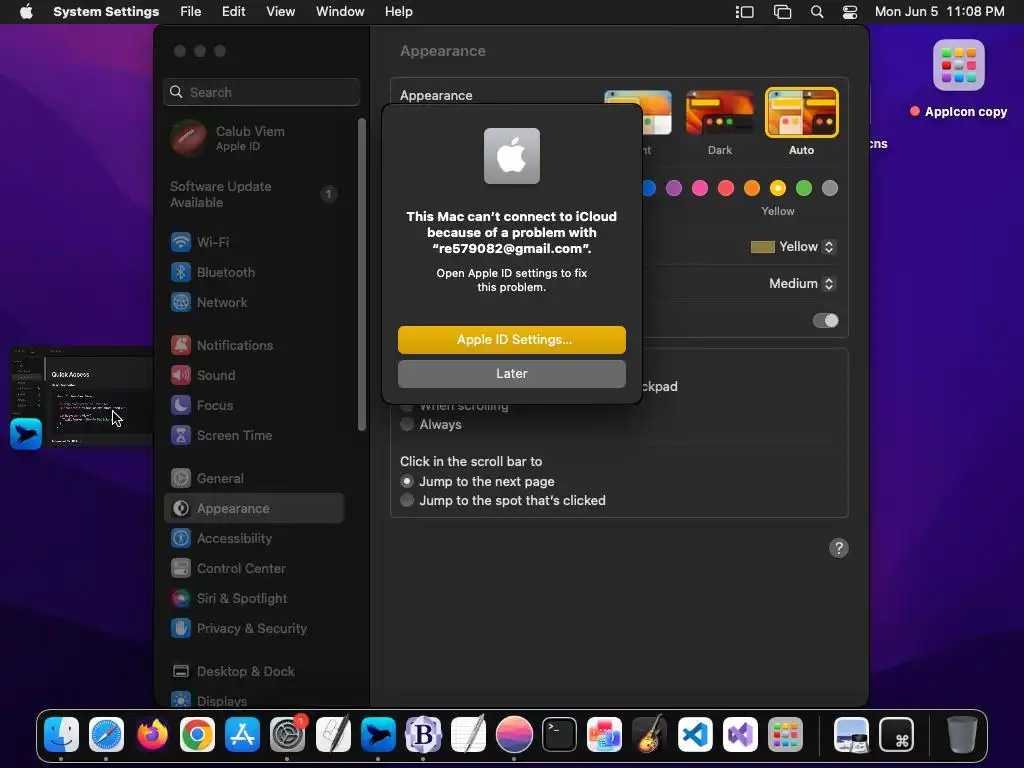Click the help question mark button
1024x768 pixels.
point(839,548)
